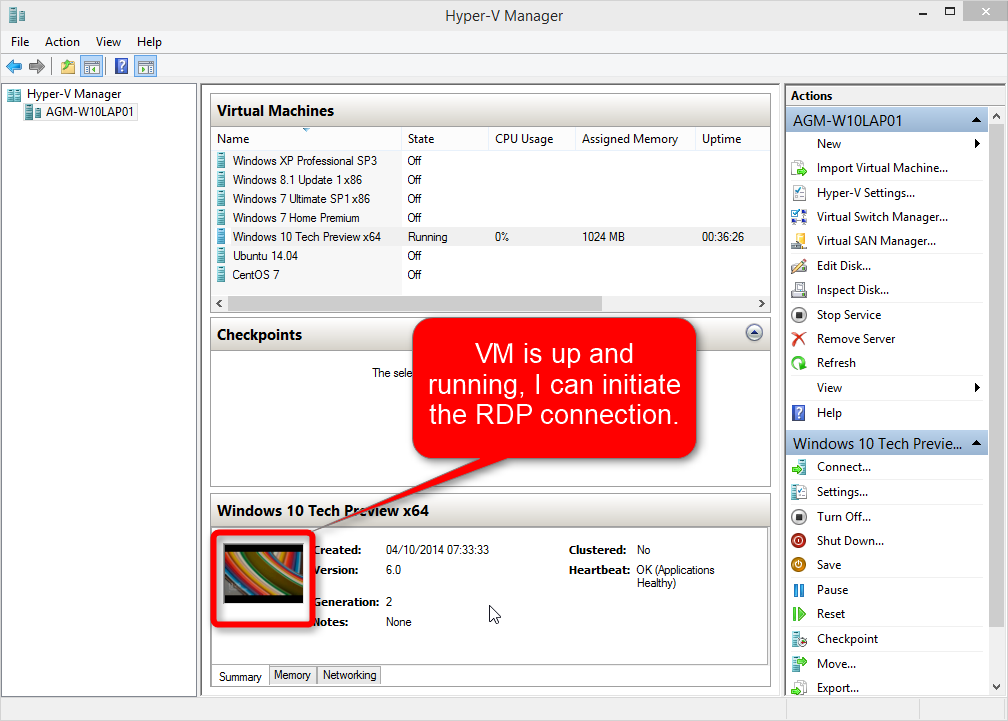The image size is (1008, 721).
Task: Click the orange Save icon
Action: point(799,565)
